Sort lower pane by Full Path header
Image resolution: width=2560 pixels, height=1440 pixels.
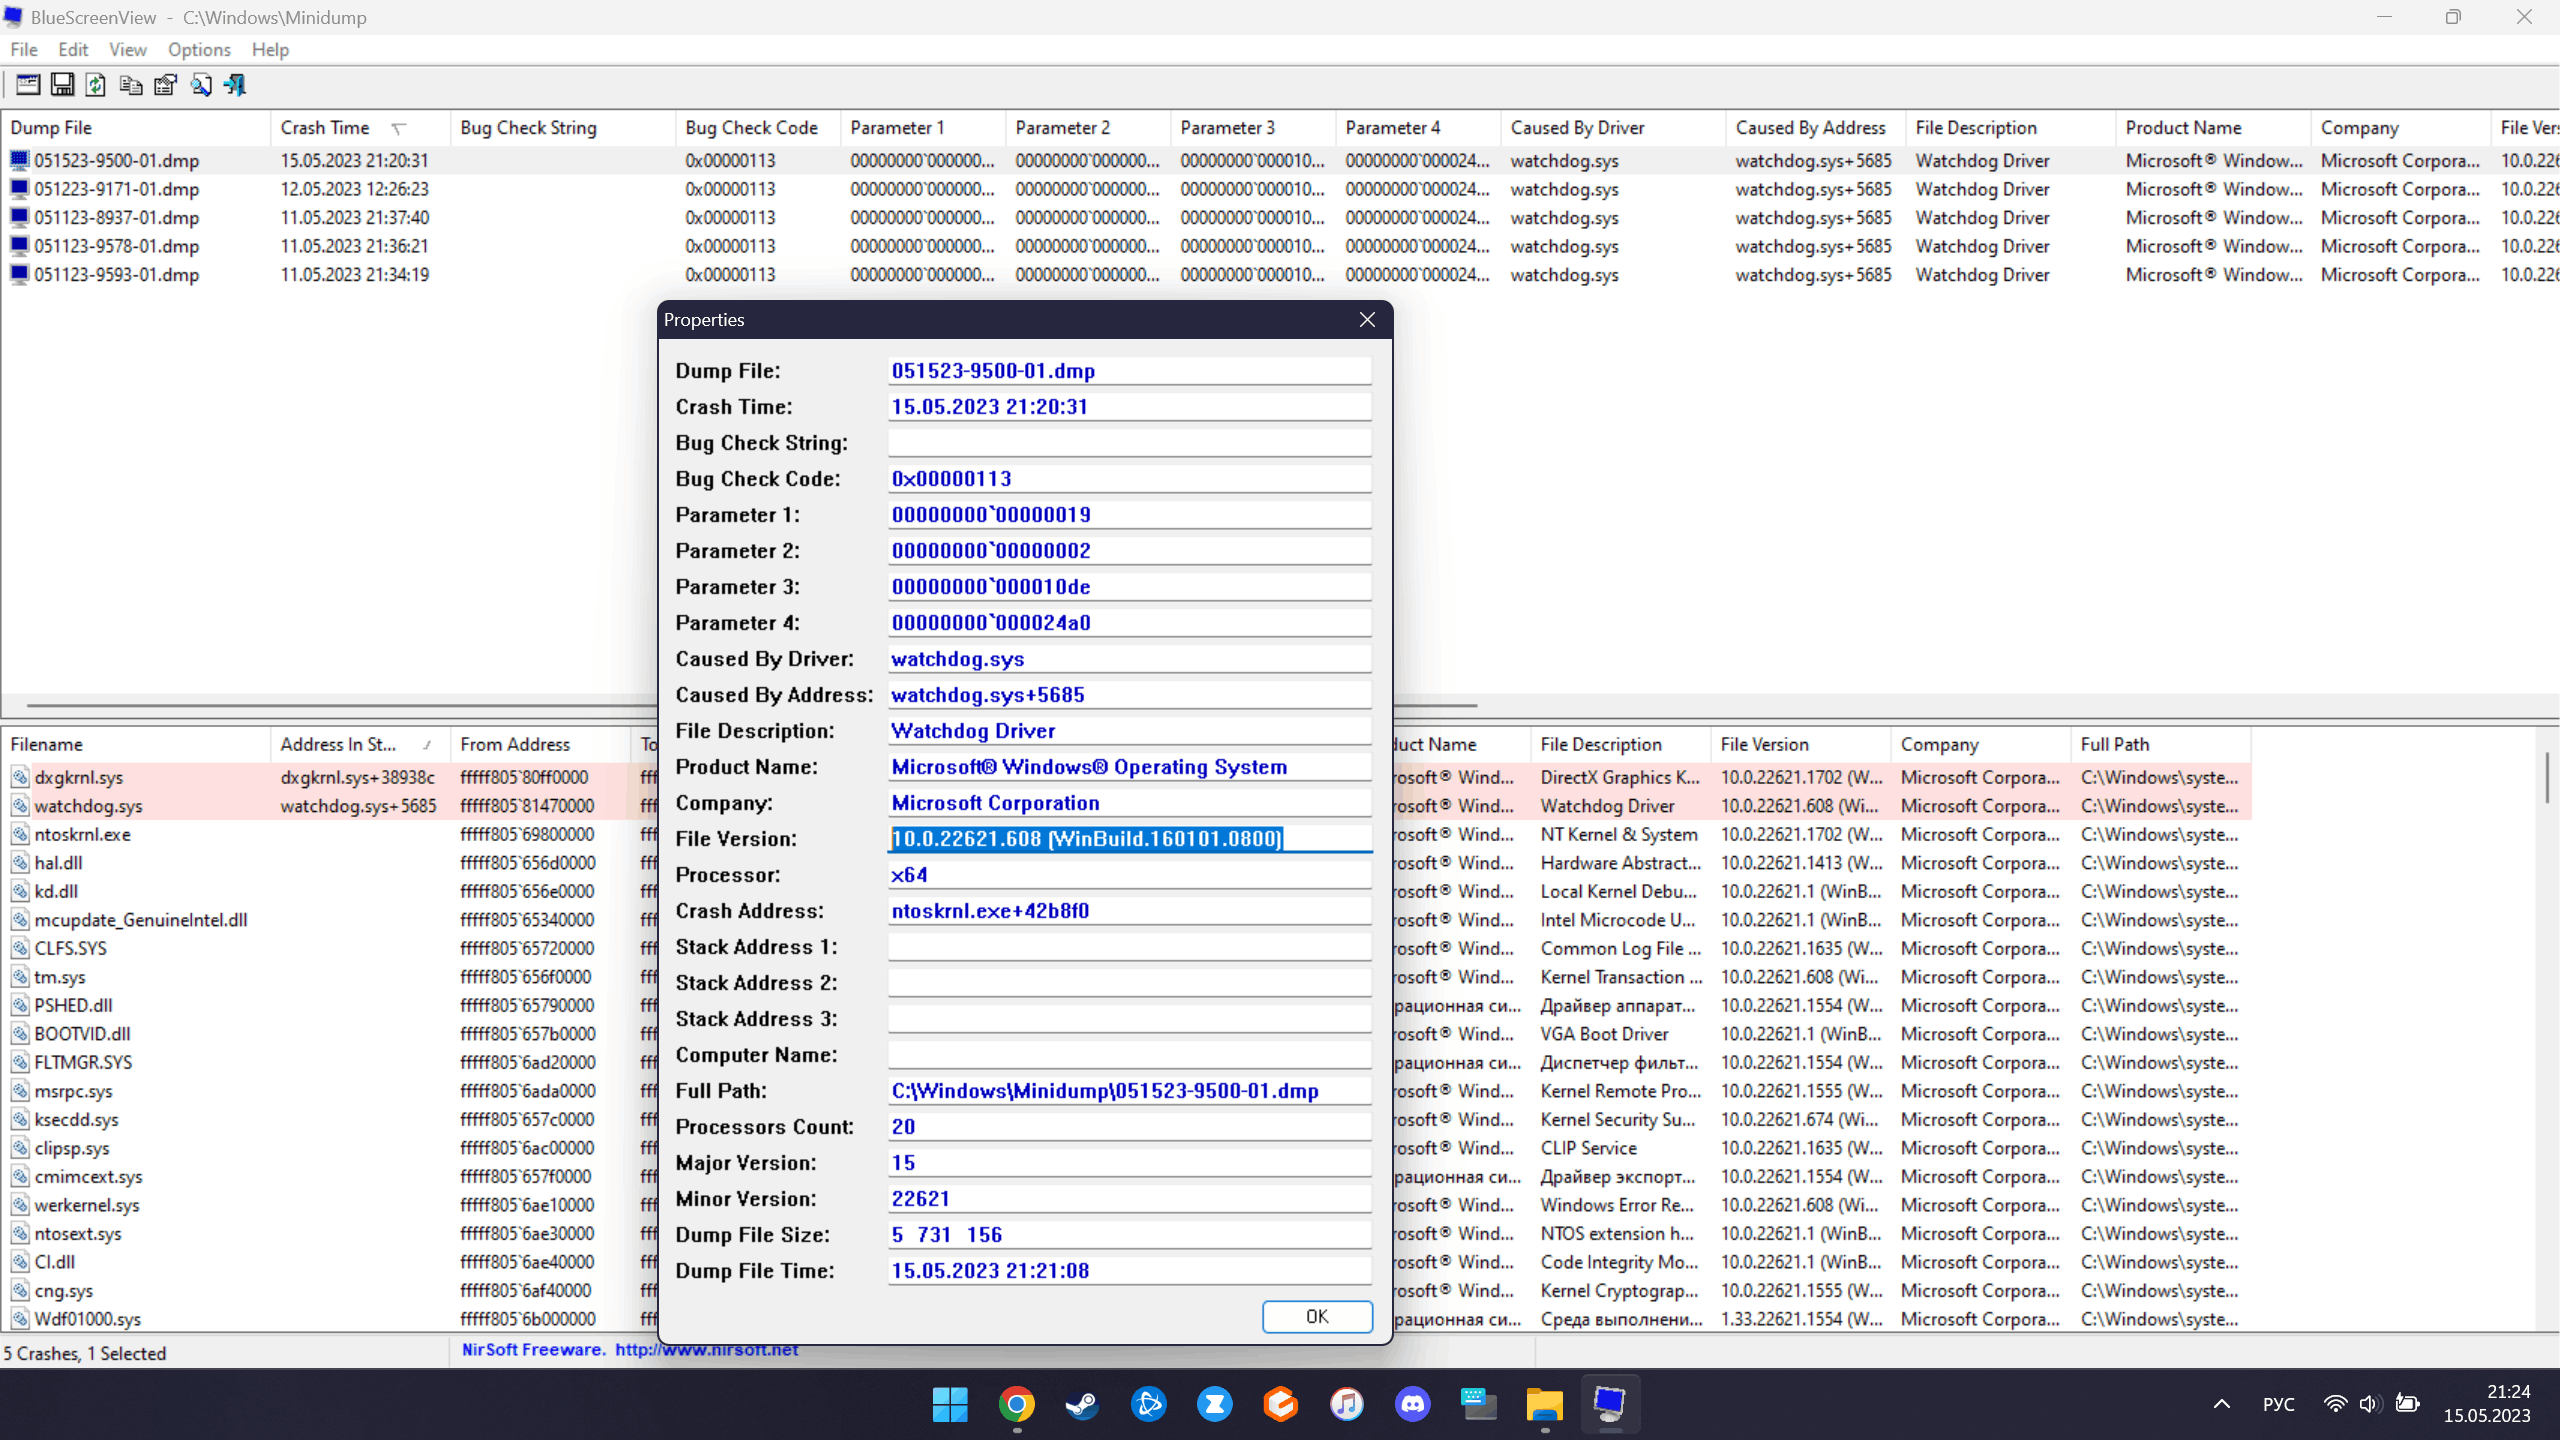click(x=2160, y=745)
